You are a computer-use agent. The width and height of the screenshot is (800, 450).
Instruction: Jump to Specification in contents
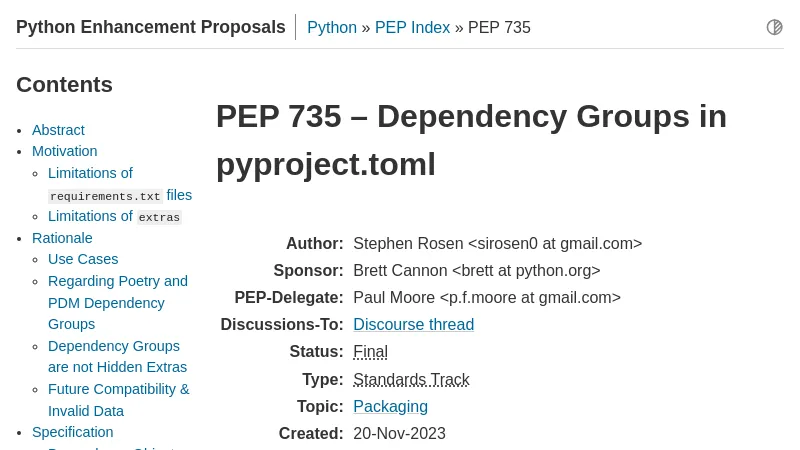(72, 432)
